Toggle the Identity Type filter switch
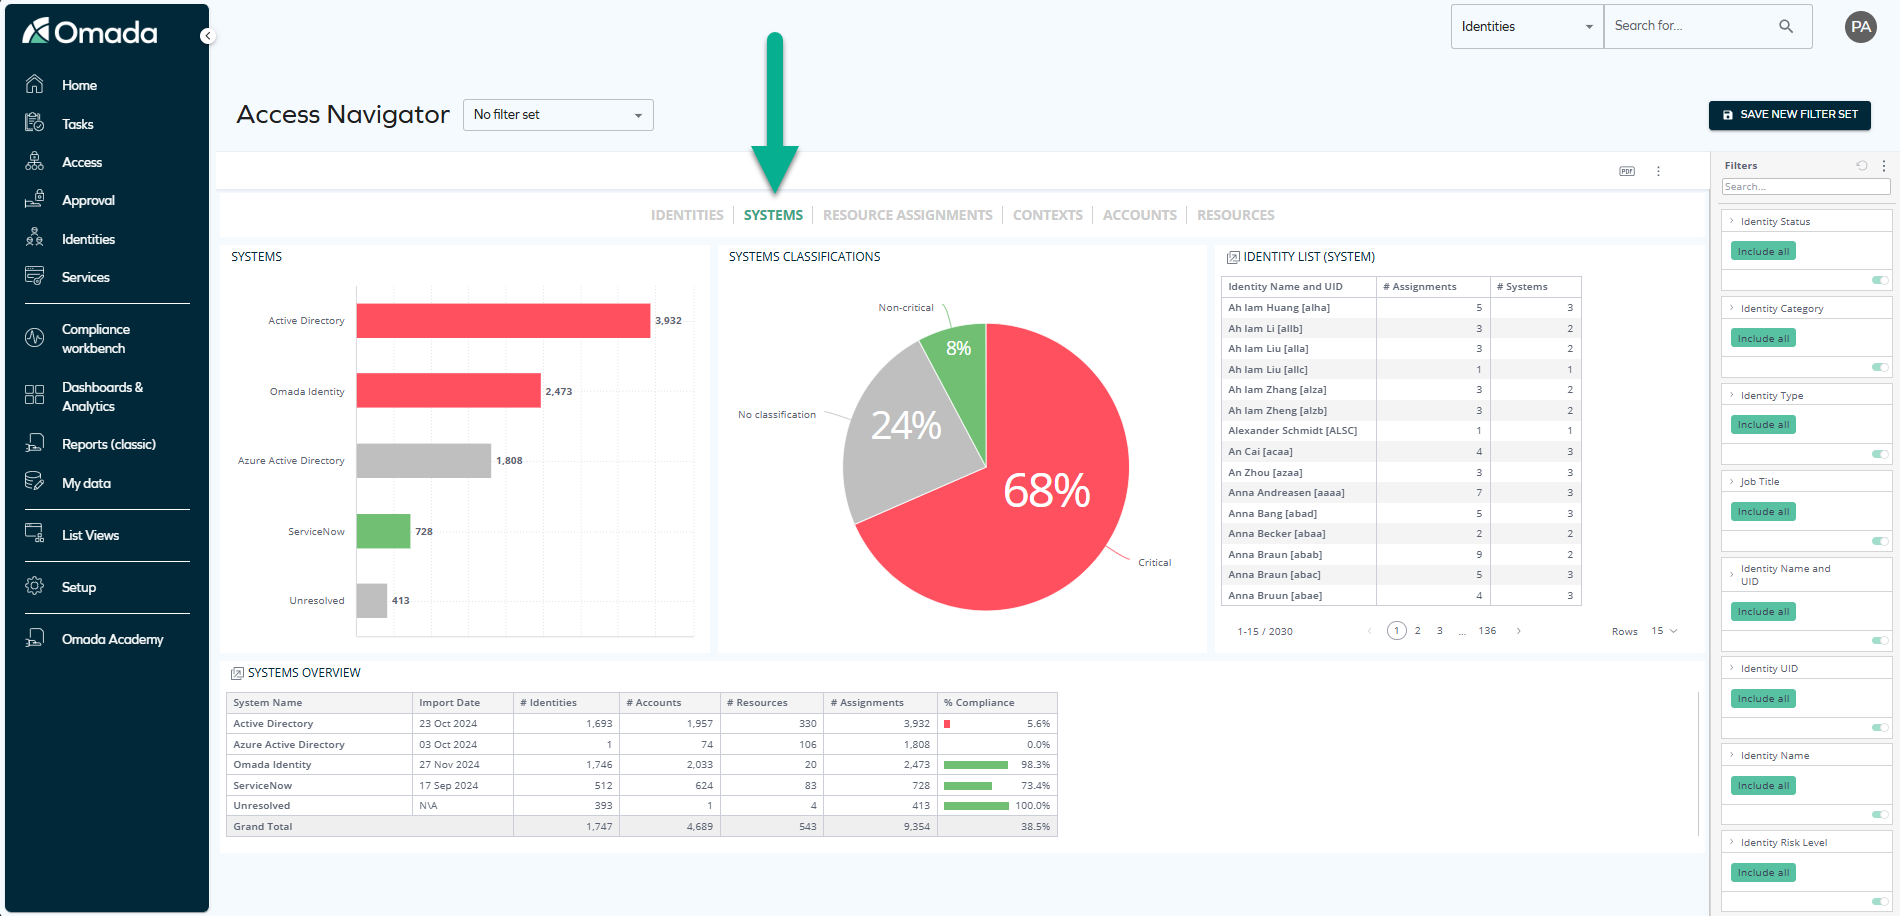 [1880, 454]
